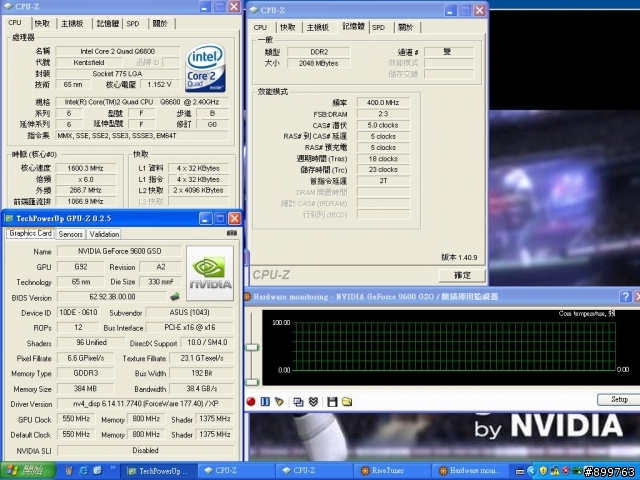The width and height of the screenshot is (640, 480).
Task: Click the 確定 button in CPU-Z
Action: click(462, 275)
